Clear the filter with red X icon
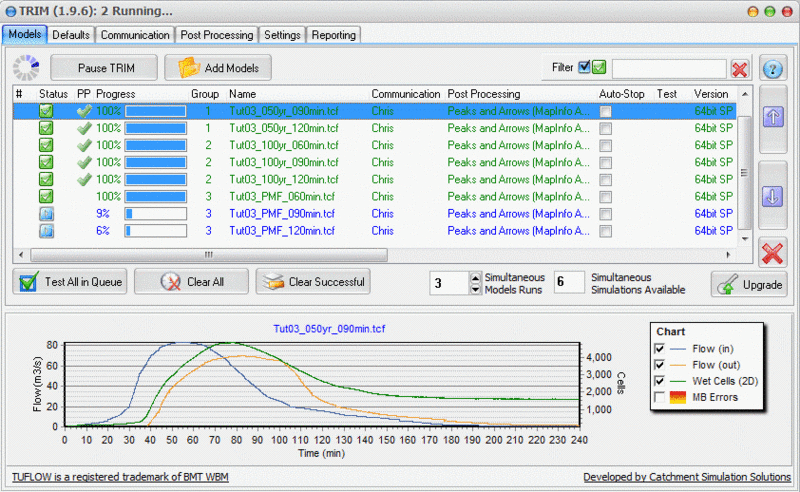Screen dimensions: 800x492 point(739,68)
